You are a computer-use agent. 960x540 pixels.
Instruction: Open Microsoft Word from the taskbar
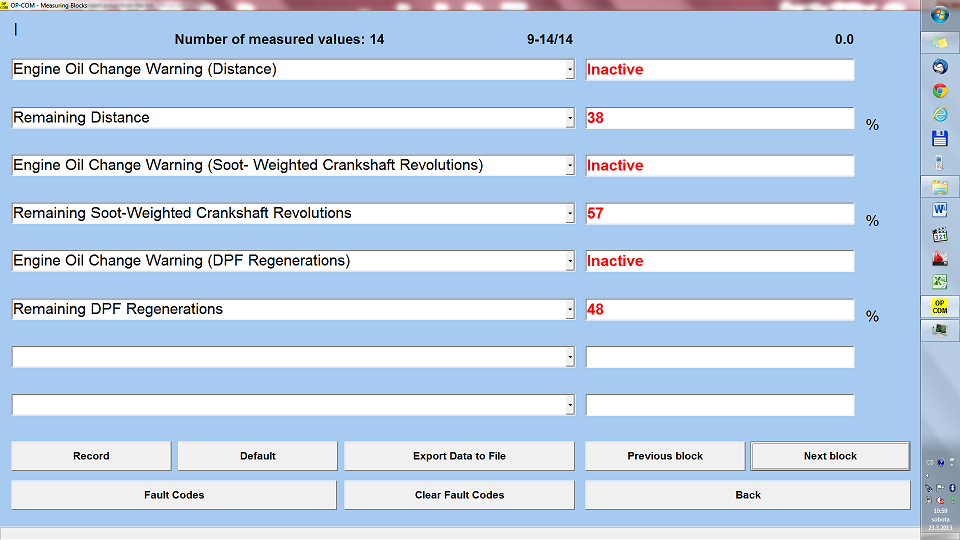[939, 211]
